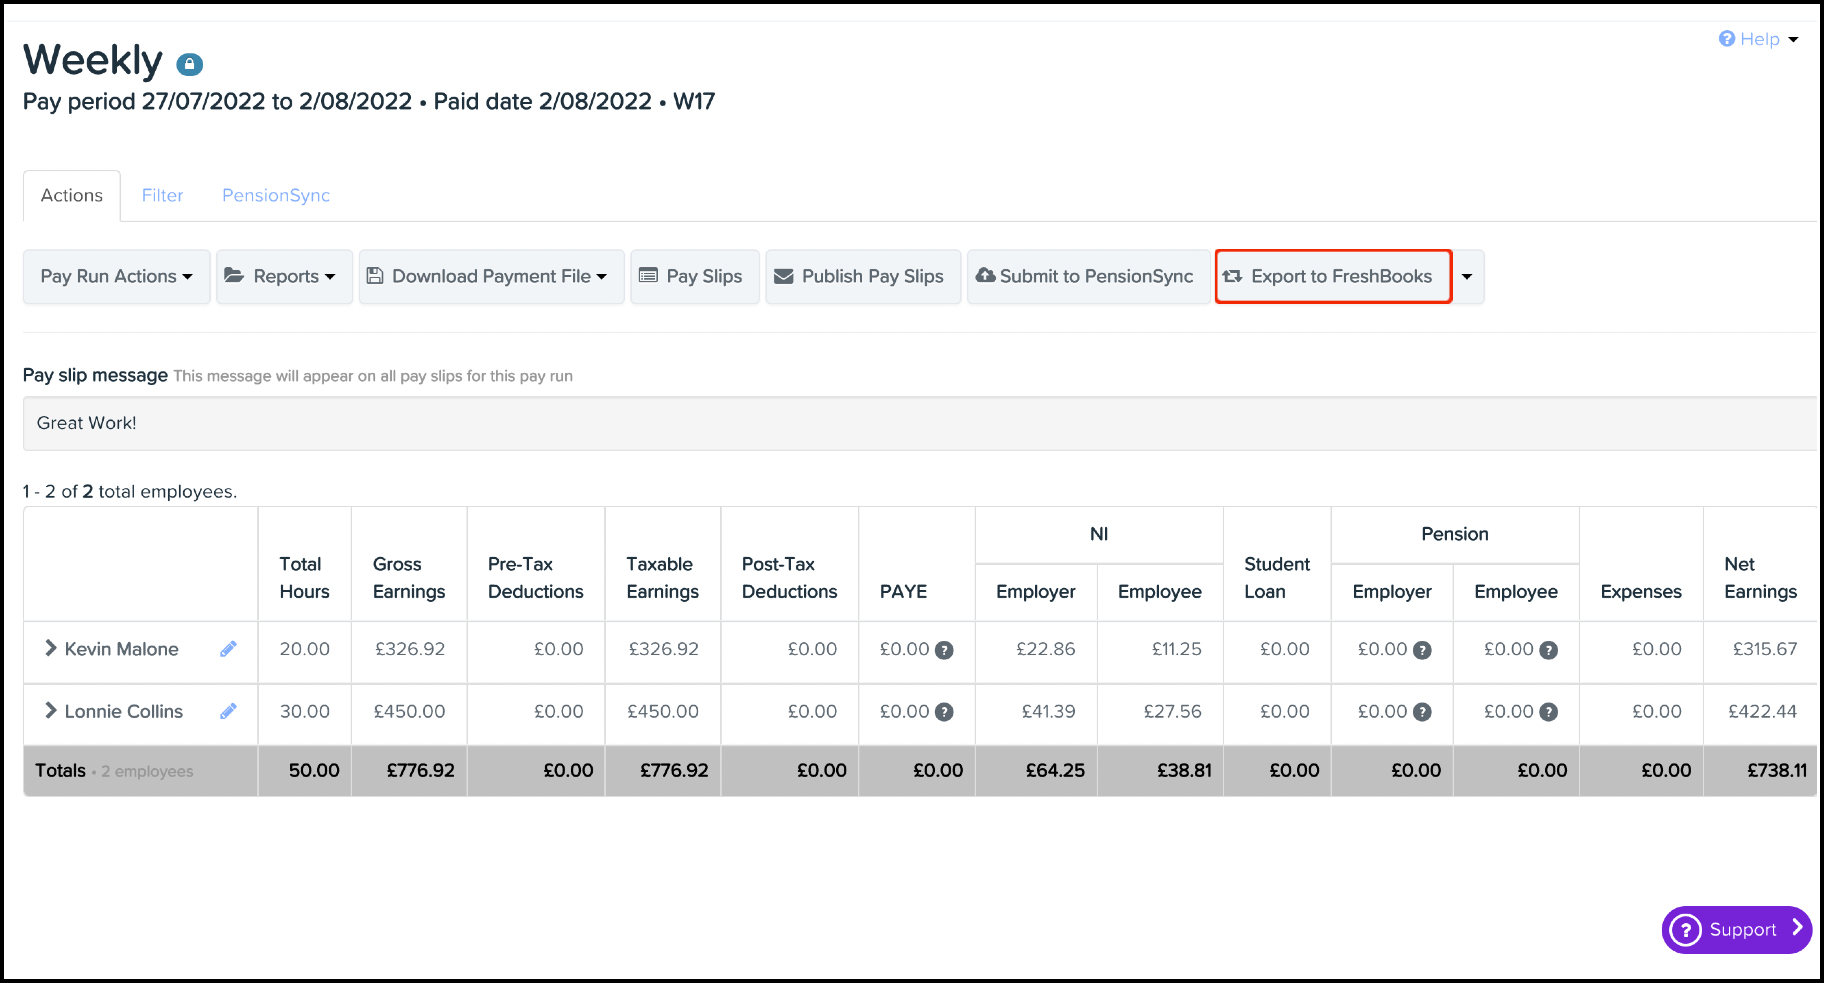Image resolution: width=1824 pixels, height=983 pixels.
Task: Click Pension Employer info icon for Lonnie Collins
Action: coord(1422,712)
